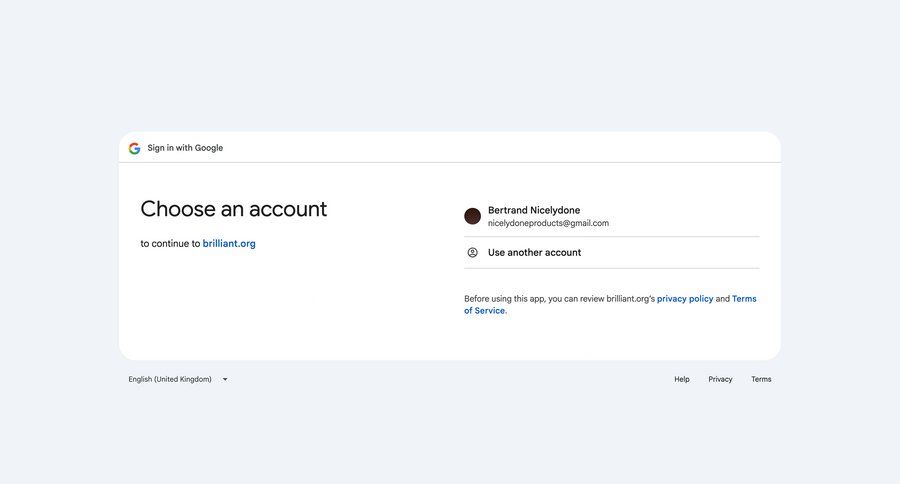Open the privacy policy link
Viewport: 900px width, 484px height.
[x=685, y=299]
